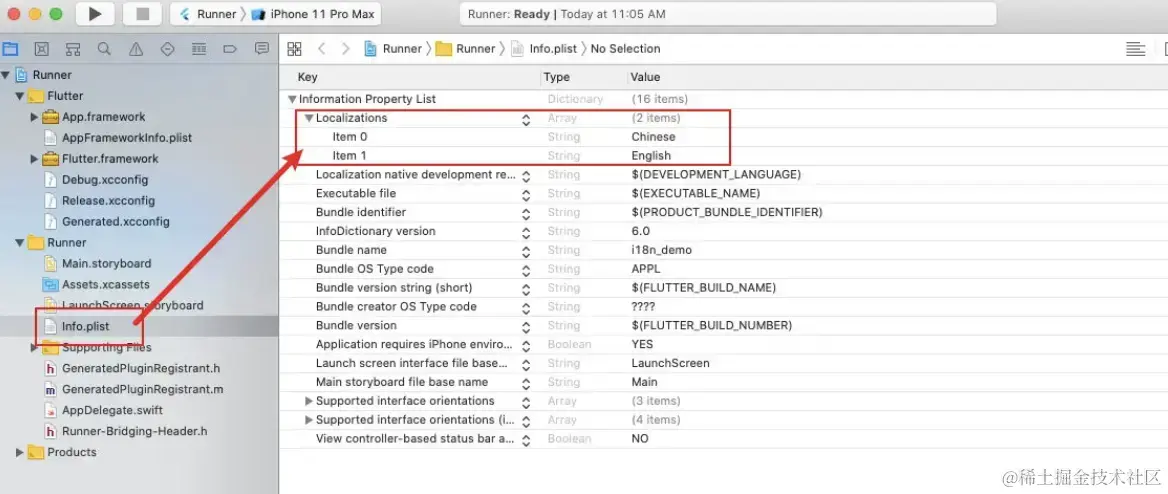Open editor options lines icon
Viewport: 1168px width, 494px height.
tap(1135, 49)
